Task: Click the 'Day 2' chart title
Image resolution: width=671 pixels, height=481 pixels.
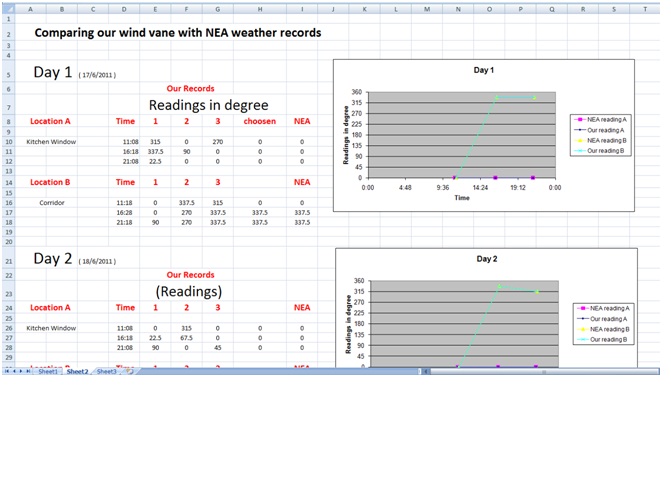Action: tap(487, 259)
